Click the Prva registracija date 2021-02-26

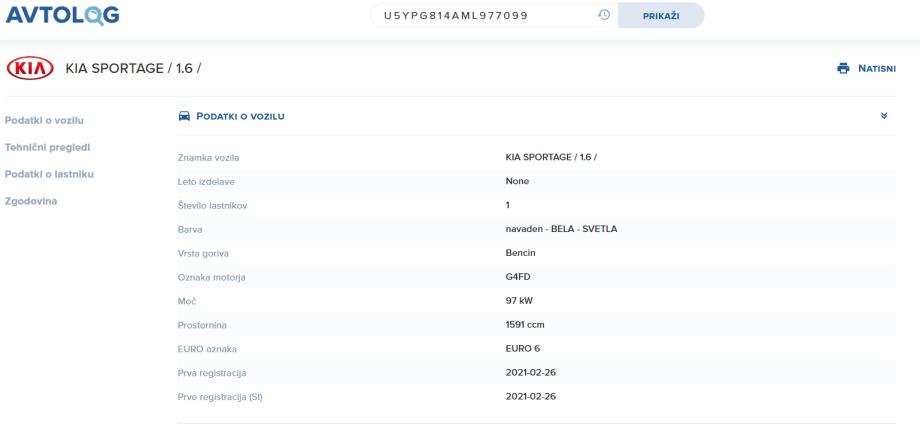click(530, 373)
